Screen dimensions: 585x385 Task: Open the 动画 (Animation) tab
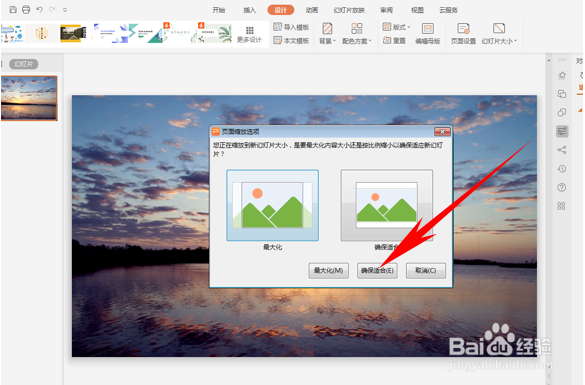312,10
